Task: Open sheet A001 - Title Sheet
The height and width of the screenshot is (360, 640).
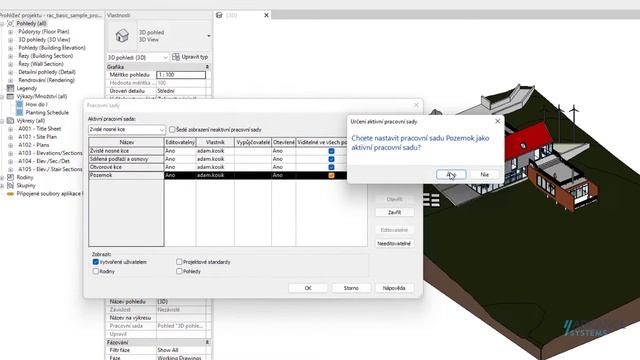Action: tap(40, 129)
